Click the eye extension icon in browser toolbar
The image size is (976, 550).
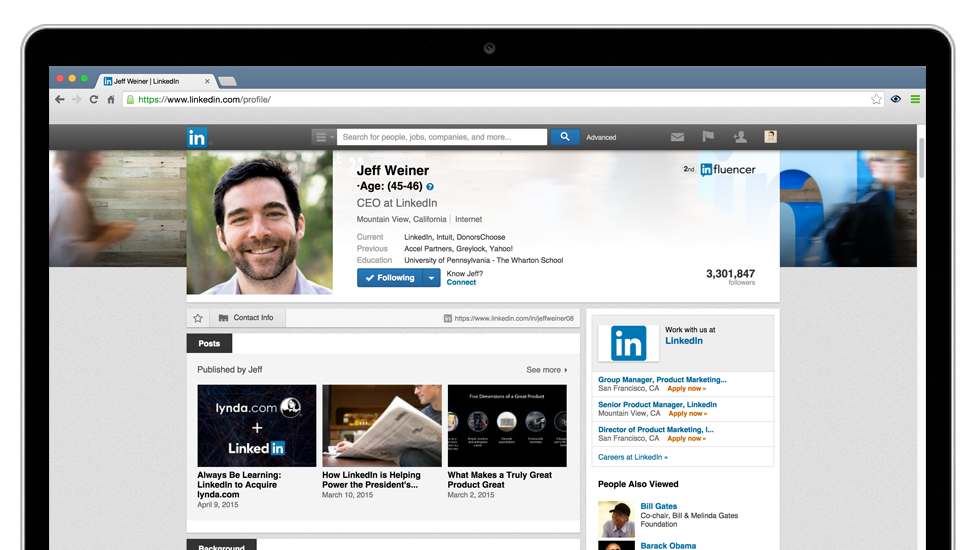click(x=896, y=100)
